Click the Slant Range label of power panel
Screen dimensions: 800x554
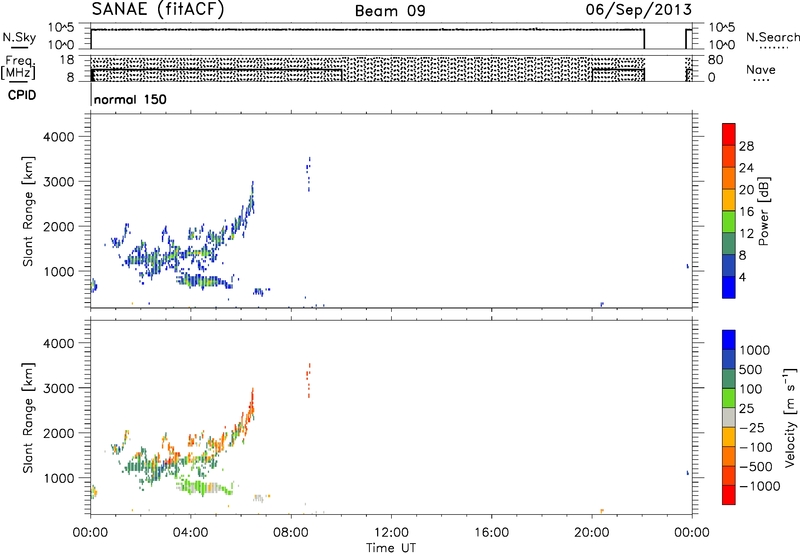pyautogui.click(x=28, y=211)
